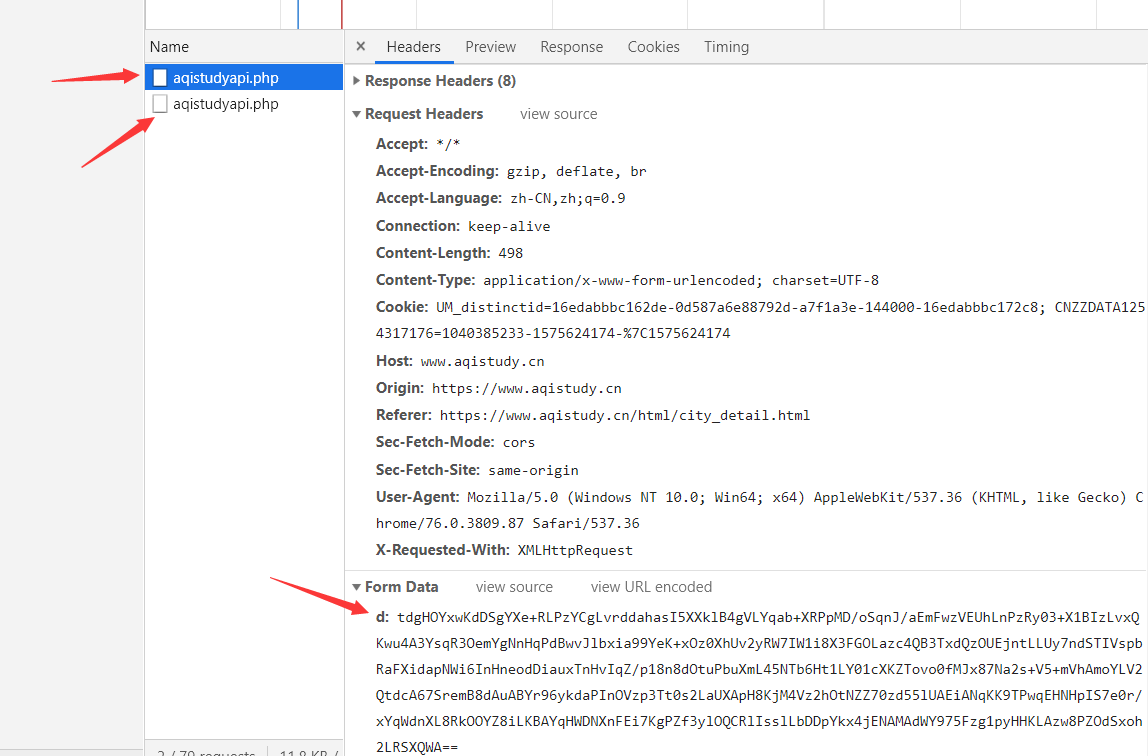1148x756 pixels.
Task: Click the view URL encoded link
Action: pos(651,587)
